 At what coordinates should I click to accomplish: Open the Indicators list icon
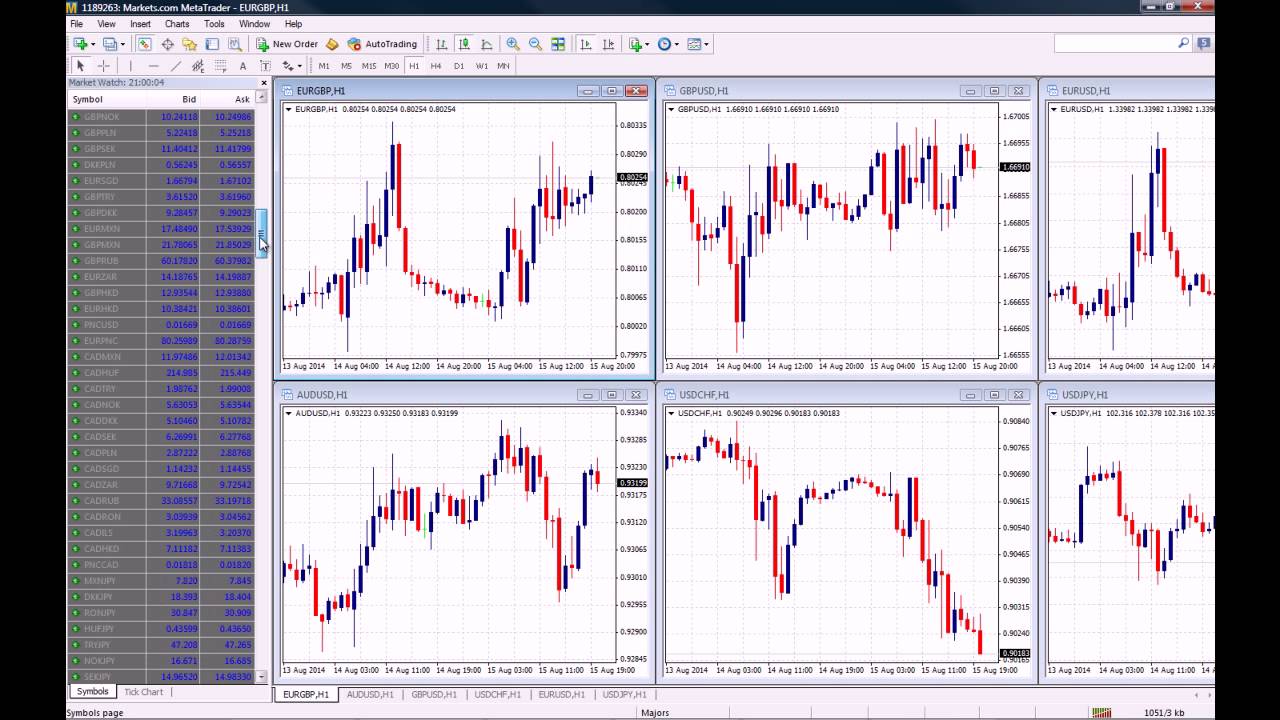tap(636, 44)
